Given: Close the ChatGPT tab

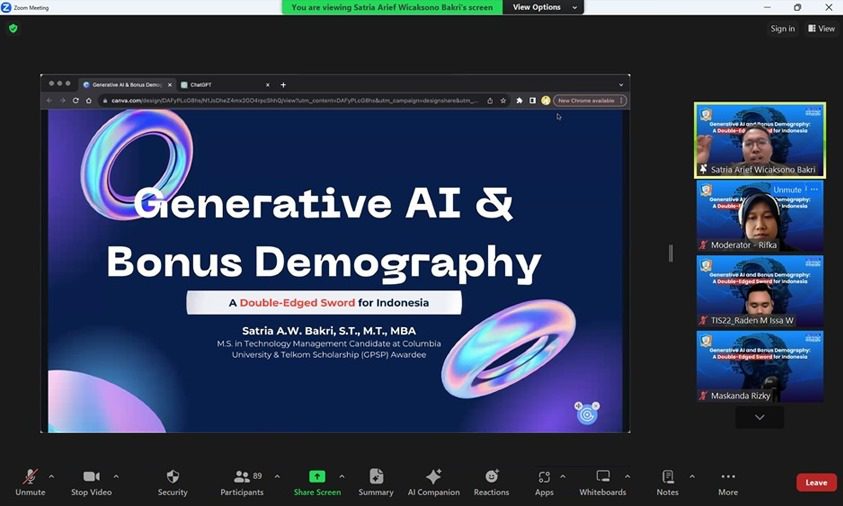Looking at the screenshot, I should click(x=267, y=85).
